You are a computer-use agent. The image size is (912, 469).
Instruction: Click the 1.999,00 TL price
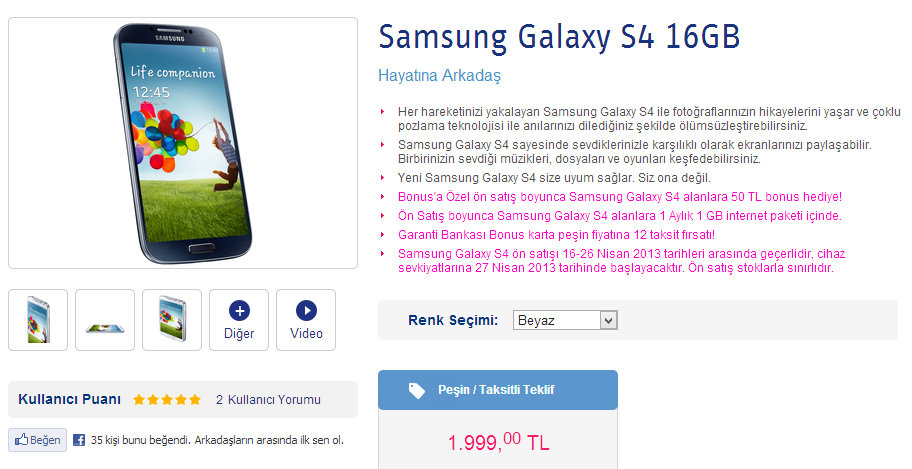point(498,442)
